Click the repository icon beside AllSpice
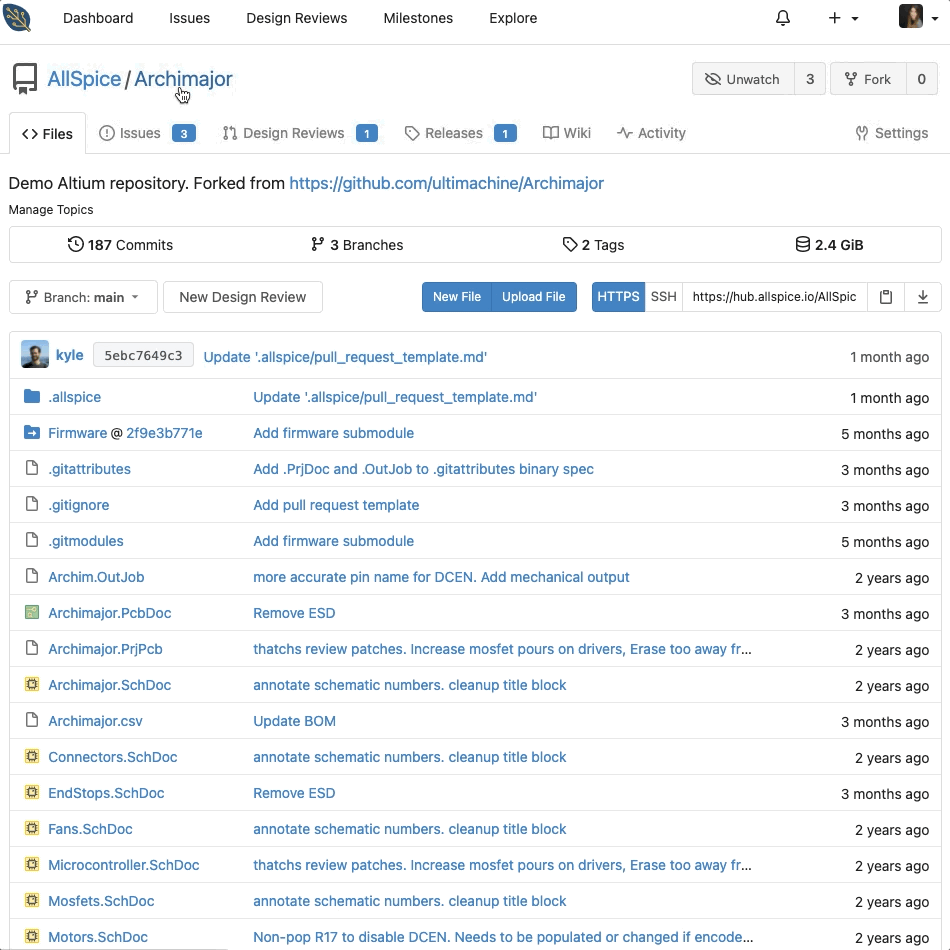Screen dimensions: 950x950 [x=25, y=79]
